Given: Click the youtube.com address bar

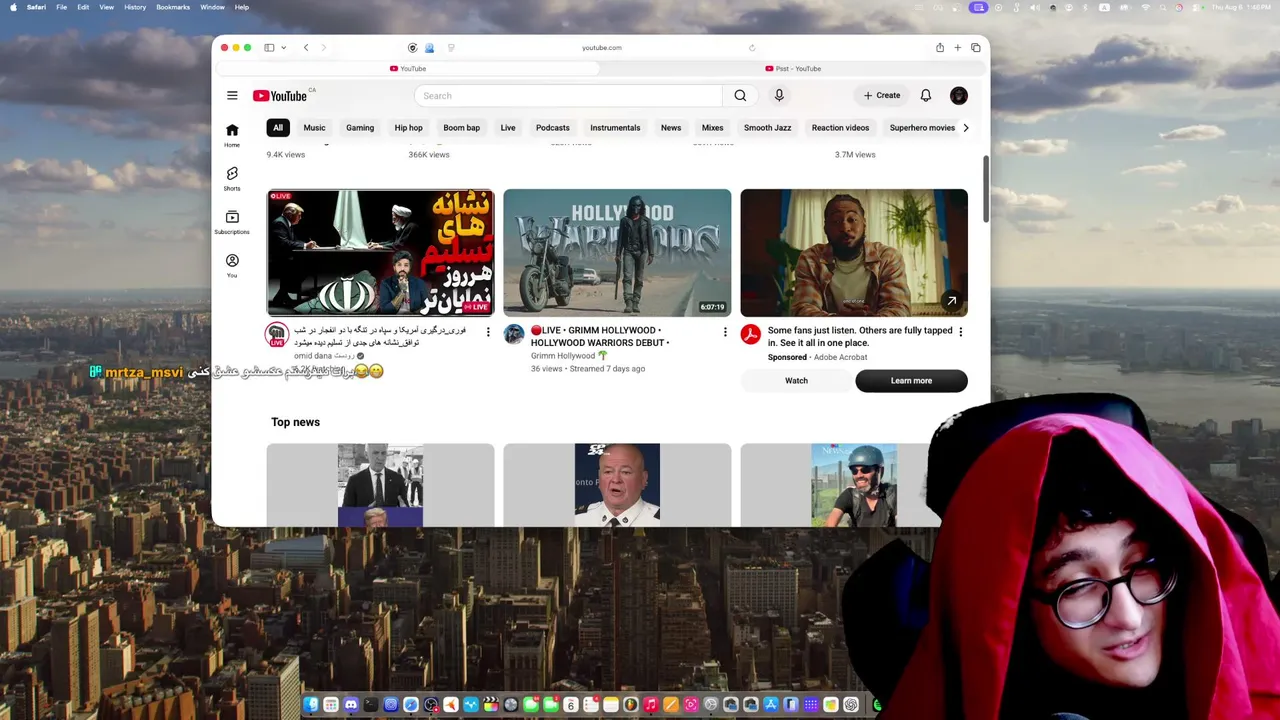Looking at the screenshot, I should tap(601, 48).
